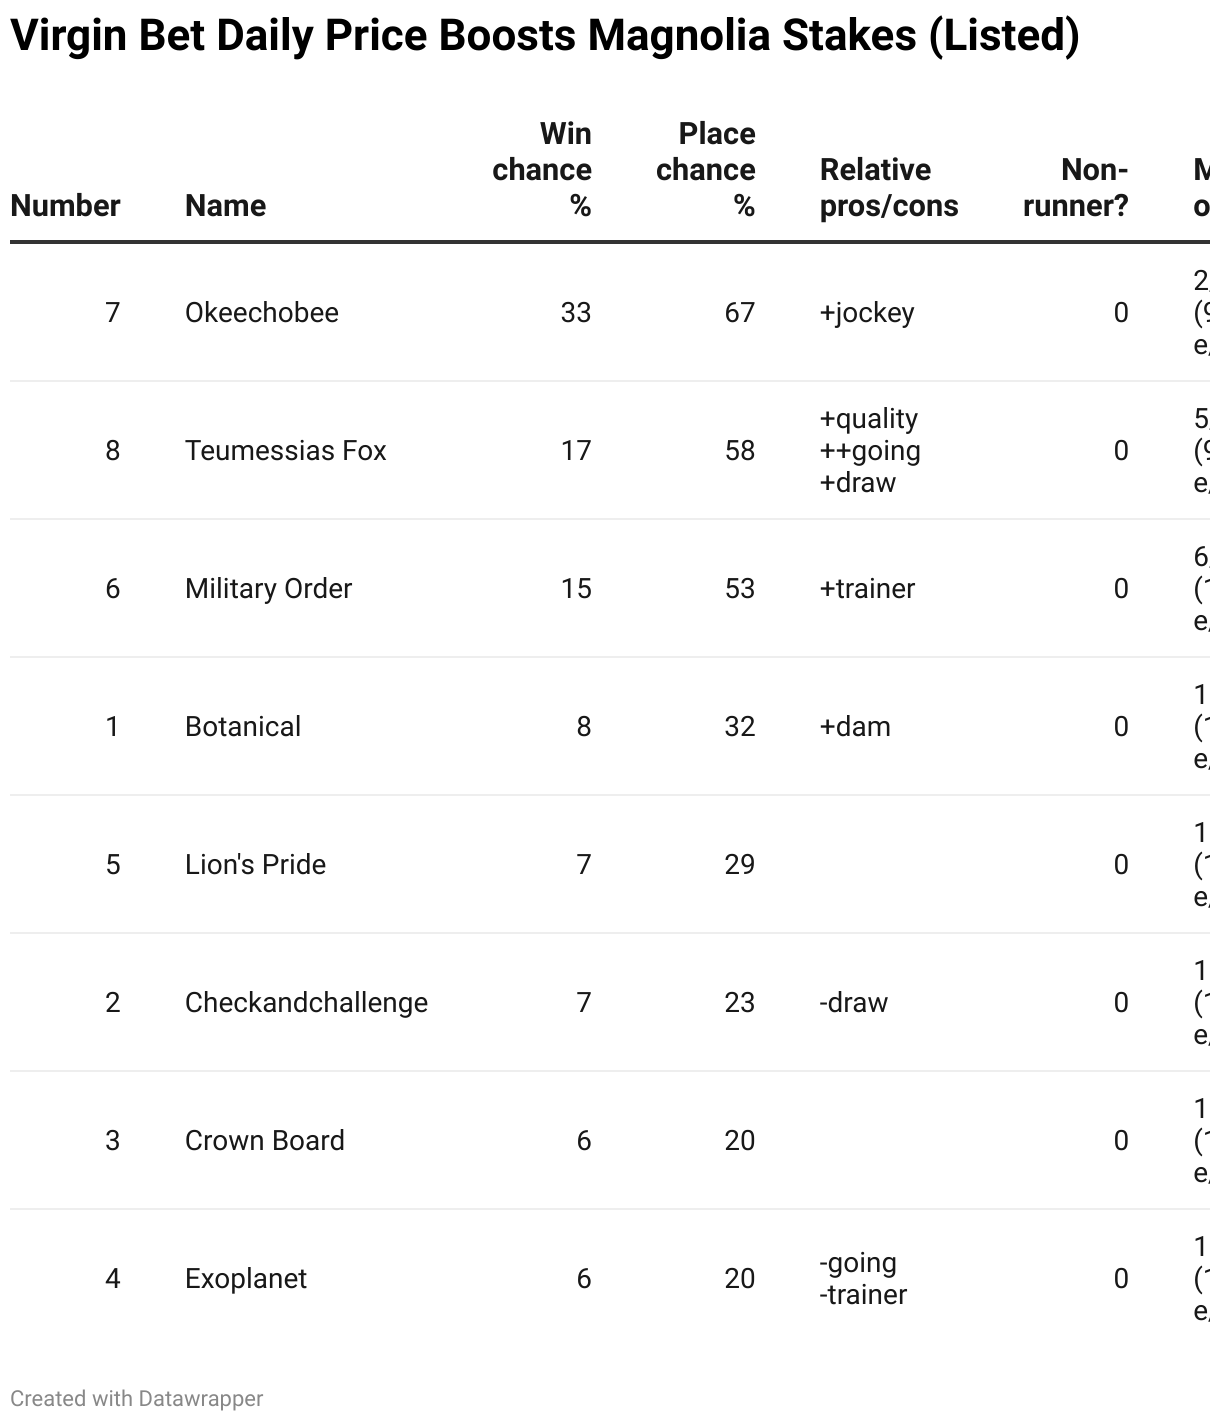
Task: Click the Name column header
Action: click(225, 206)
